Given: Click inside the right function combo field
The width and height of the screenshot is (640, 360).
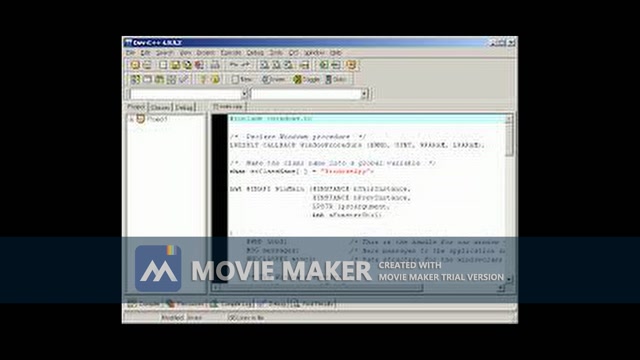Looking at the screenshot, I should [x=306, y=94].
